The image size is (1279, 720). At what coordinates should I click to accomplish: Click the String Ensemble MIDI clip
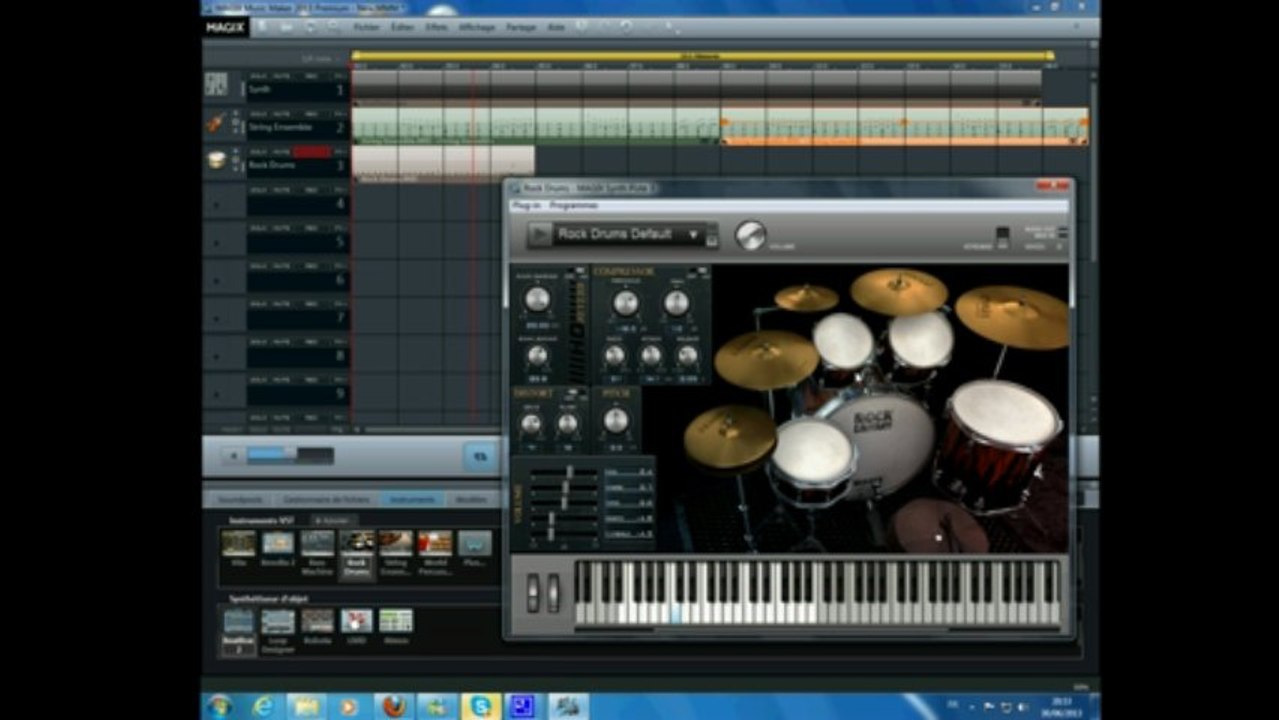(536, 125)
